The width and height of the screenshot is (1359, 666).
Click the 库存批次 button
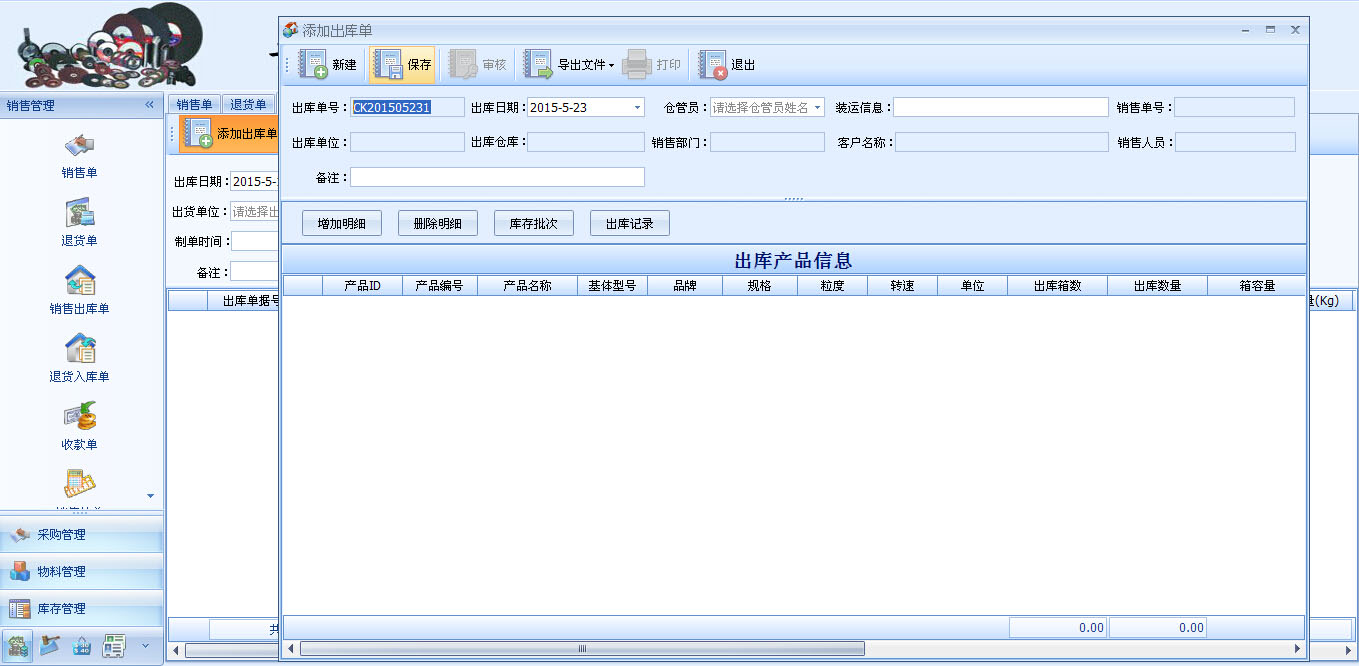click(533, 224)
